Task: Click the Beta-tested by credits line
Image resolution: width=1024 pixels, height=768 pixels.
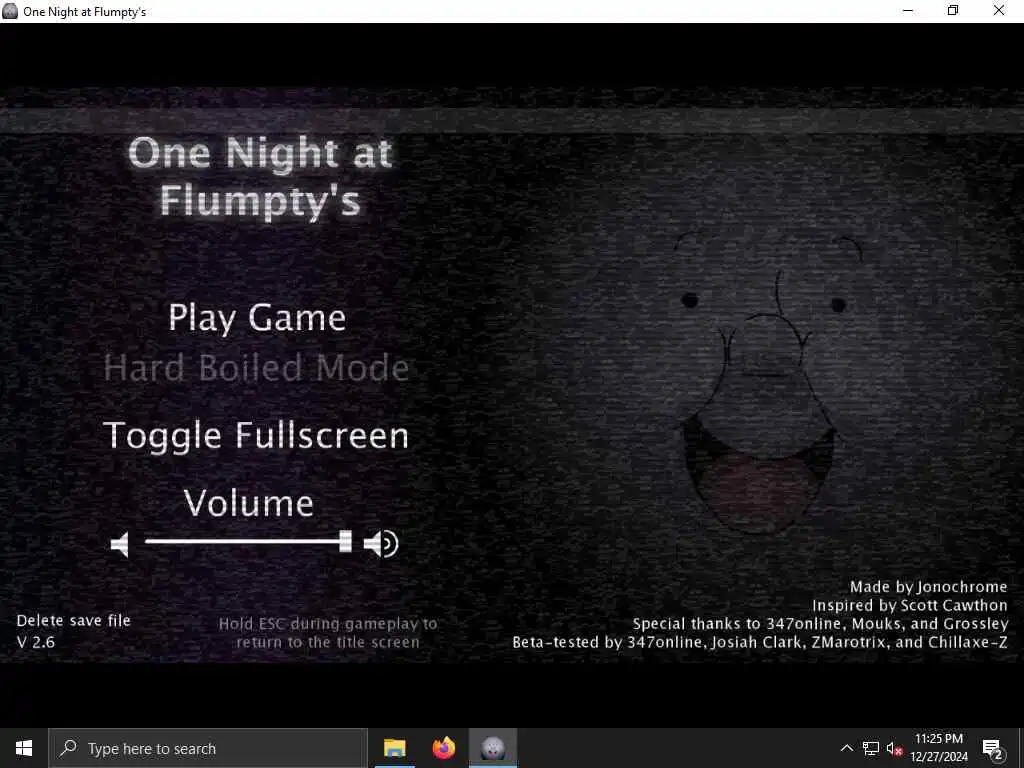Action: click(760, 642)
